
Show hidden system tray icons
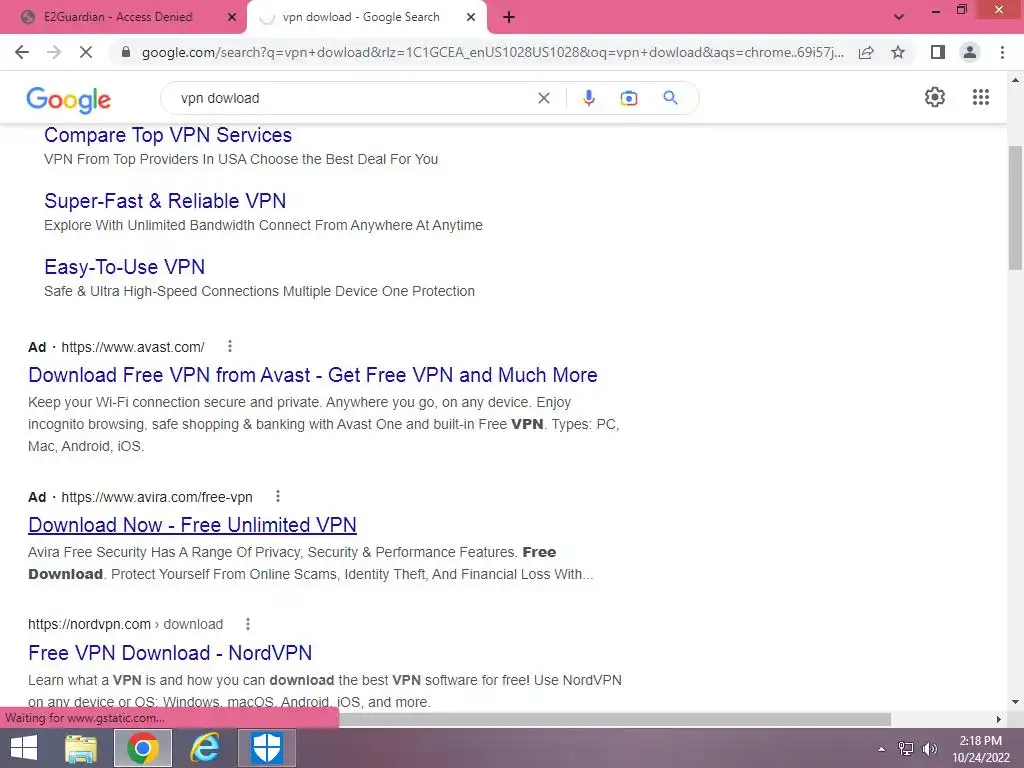click(x=882, y=749)
